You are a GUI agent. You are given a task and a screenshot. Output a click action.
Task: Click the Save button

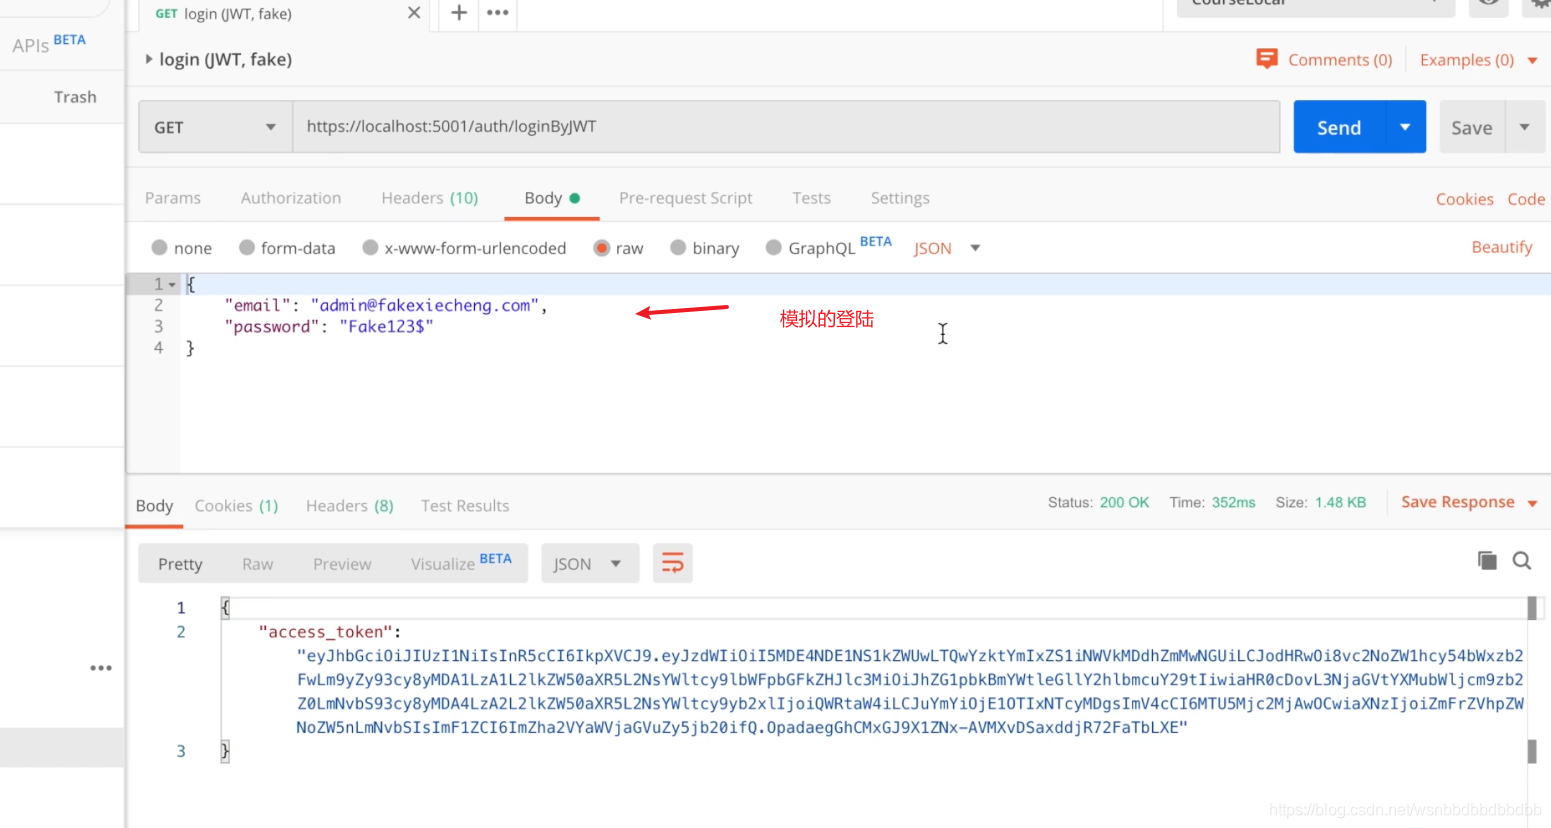pyautogui.click(x=1472, y=127)
